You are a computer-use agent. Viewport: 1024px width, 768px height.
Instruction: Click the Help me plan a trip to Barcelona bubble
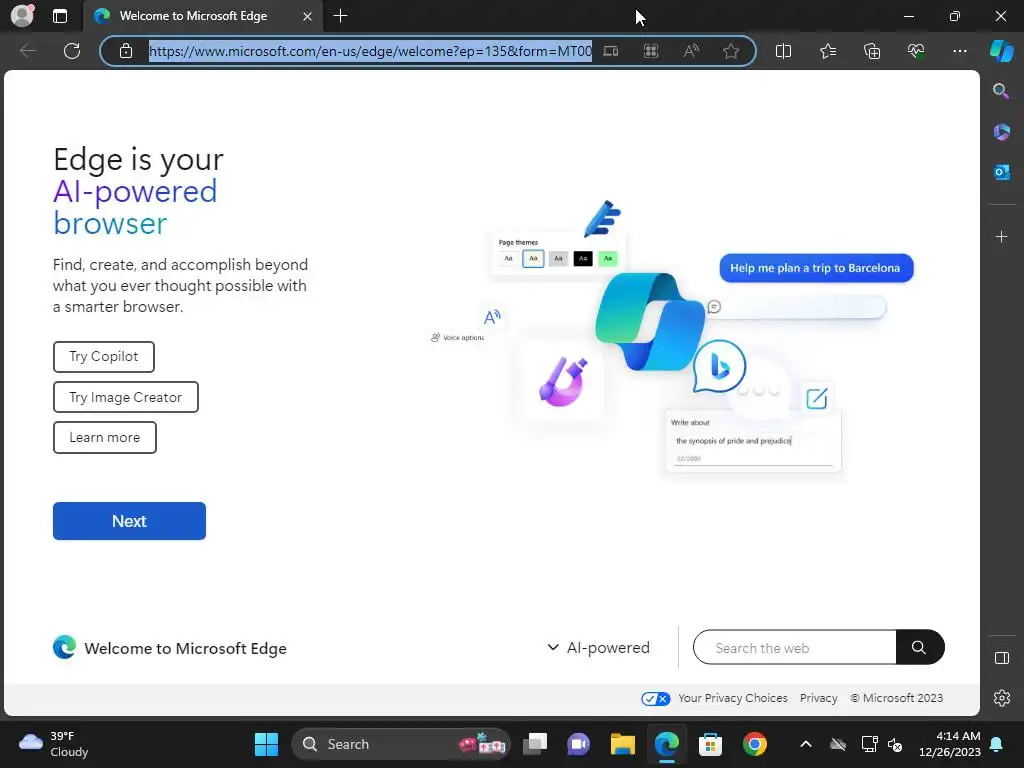[x=816, y=268]
